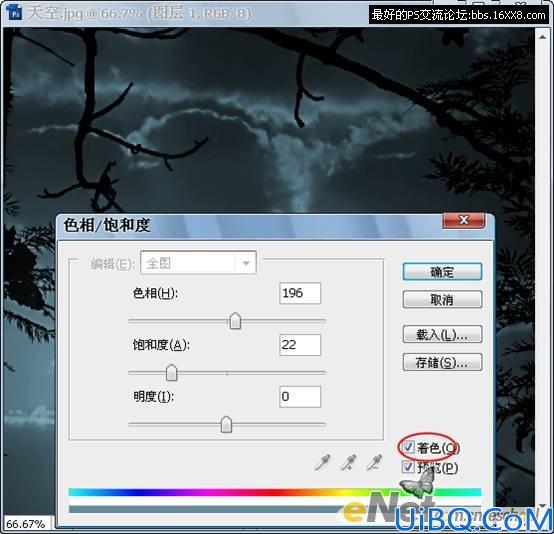This screenshot has height=534, width=554.
Task: Click the Photoshop document icon in title bar
Action: pos(14,13)
